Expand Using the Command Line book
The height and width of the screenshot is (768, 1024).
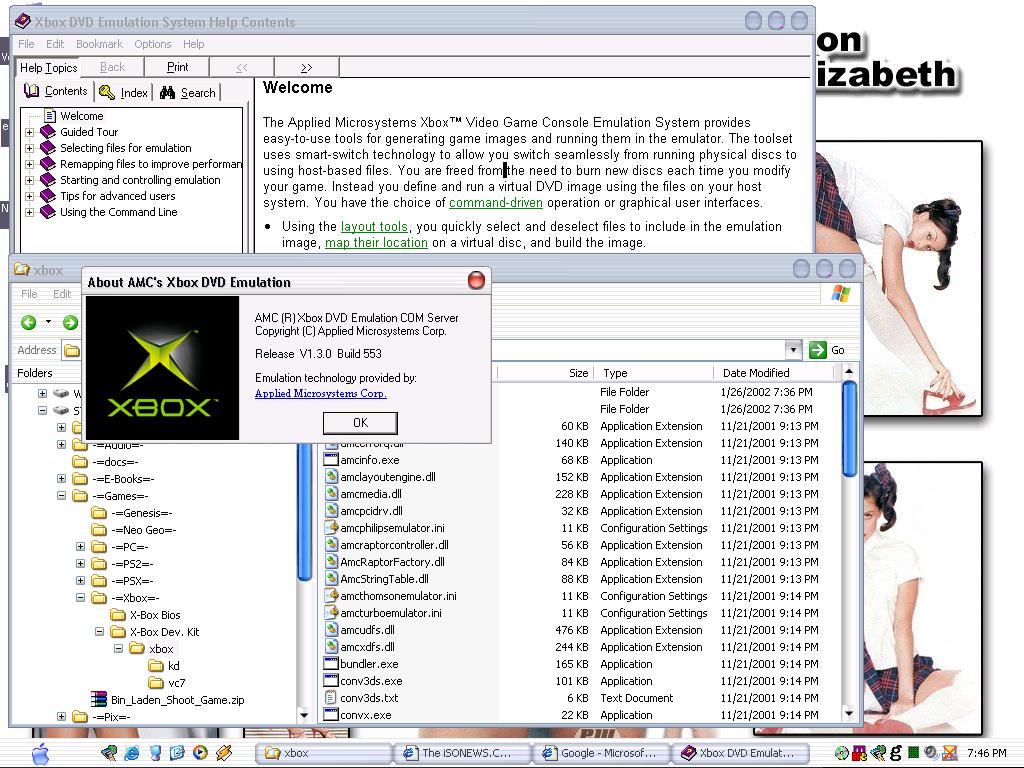pos(29,212)
